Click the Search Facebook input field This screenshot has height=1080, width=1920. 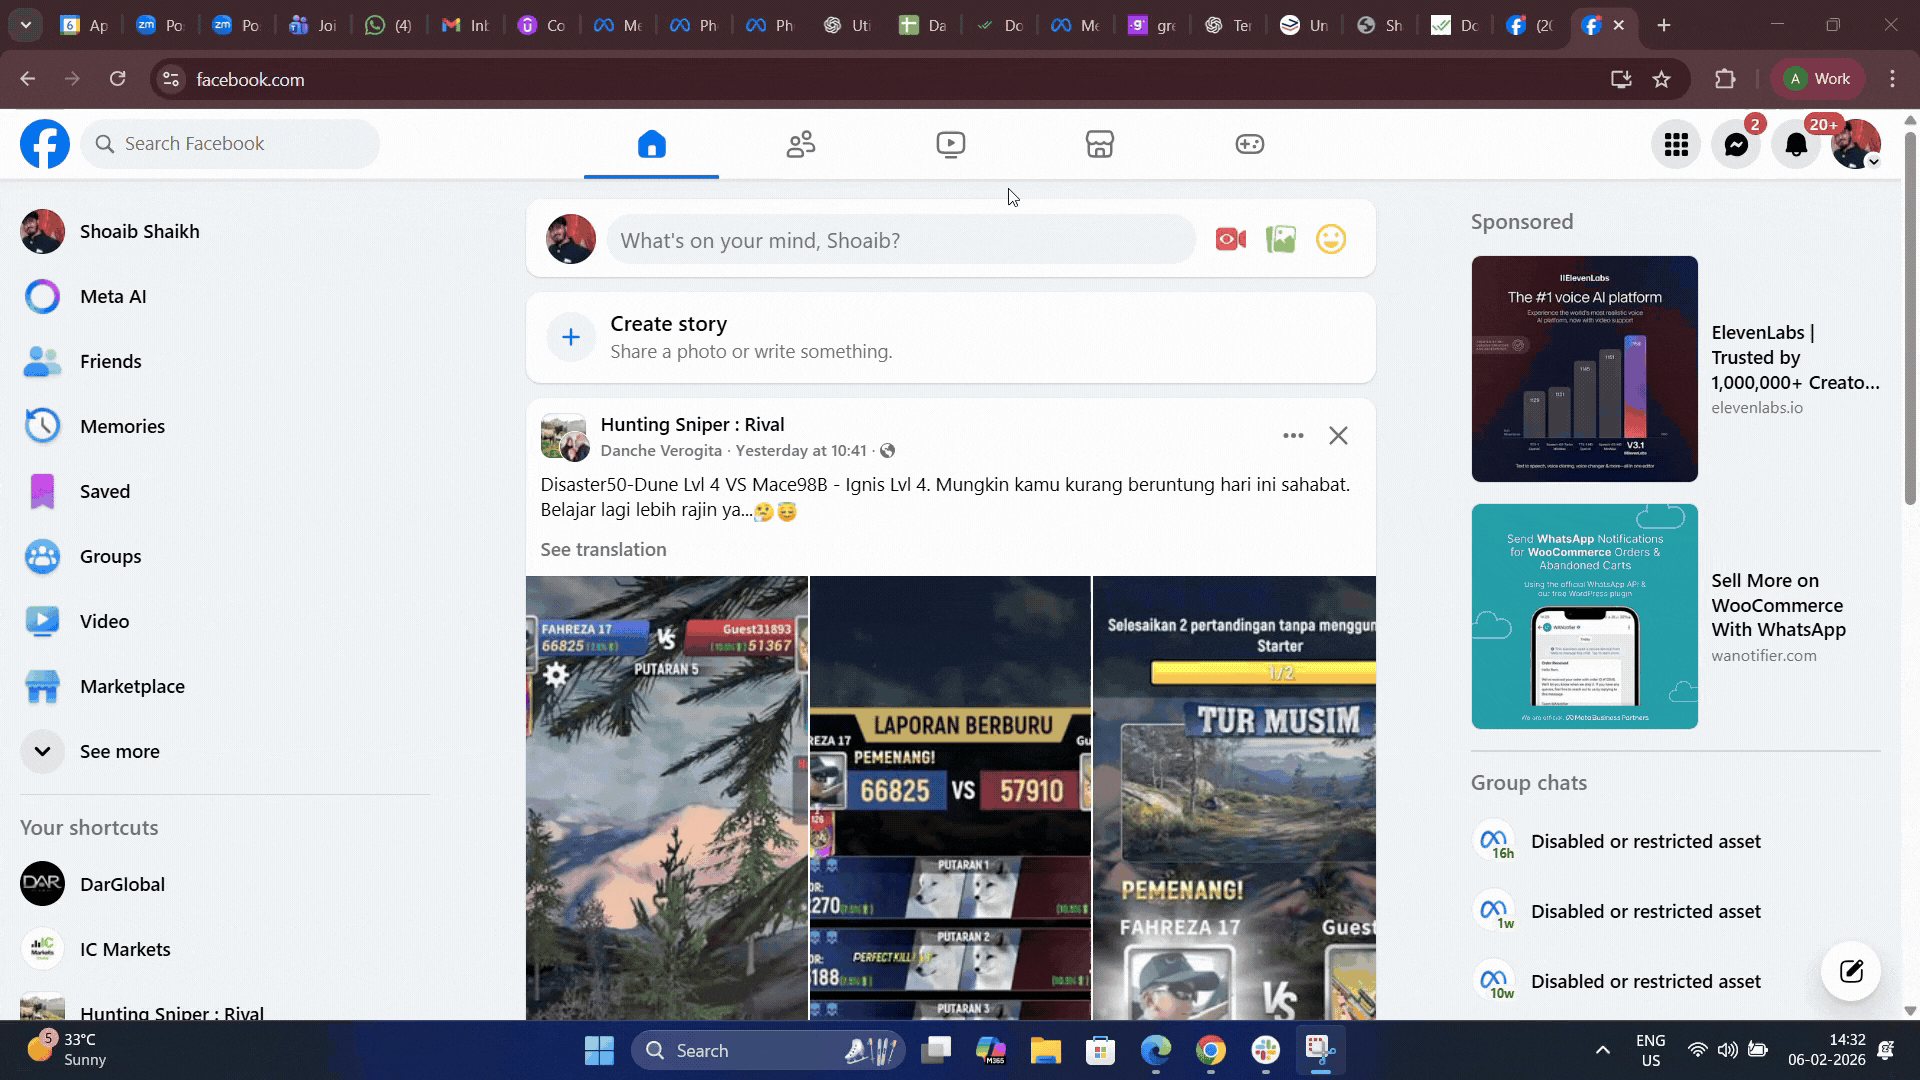click(240, 144)
